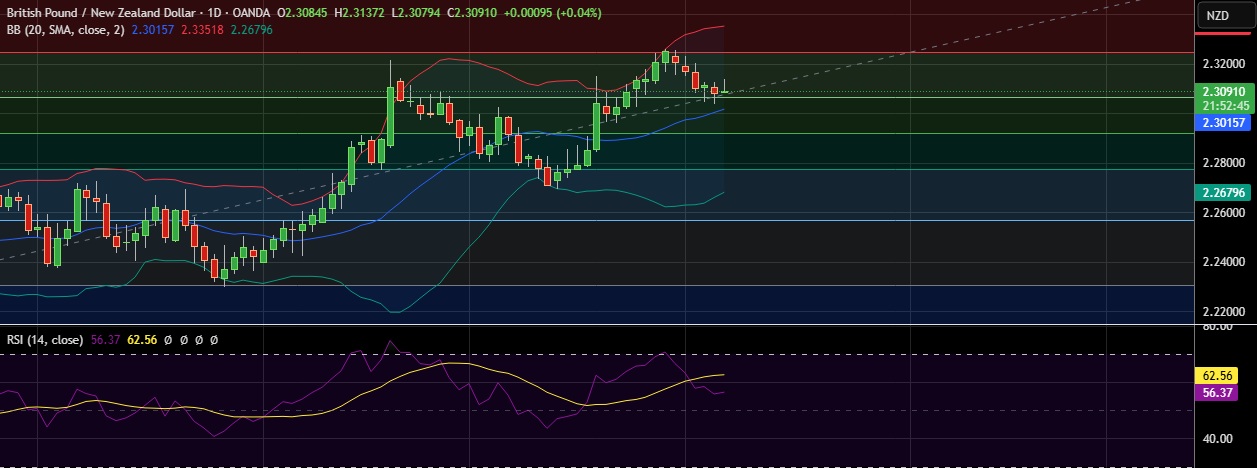This screenshot has height=468, width=1257.
Task: Click the purple RSI value label 56.37
Action: coord(1216,392)
